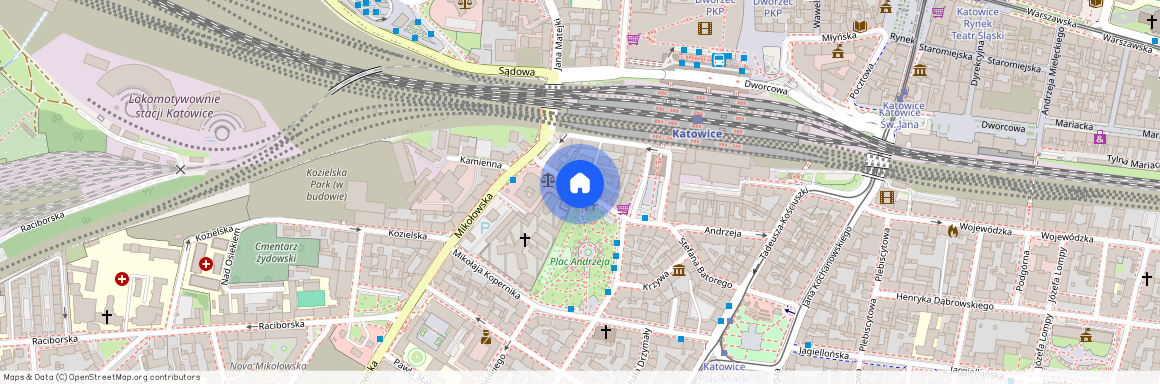Click the museum icon near Rynek
1160x384 pixels.
pyautogui.click(x=920, y=71)
